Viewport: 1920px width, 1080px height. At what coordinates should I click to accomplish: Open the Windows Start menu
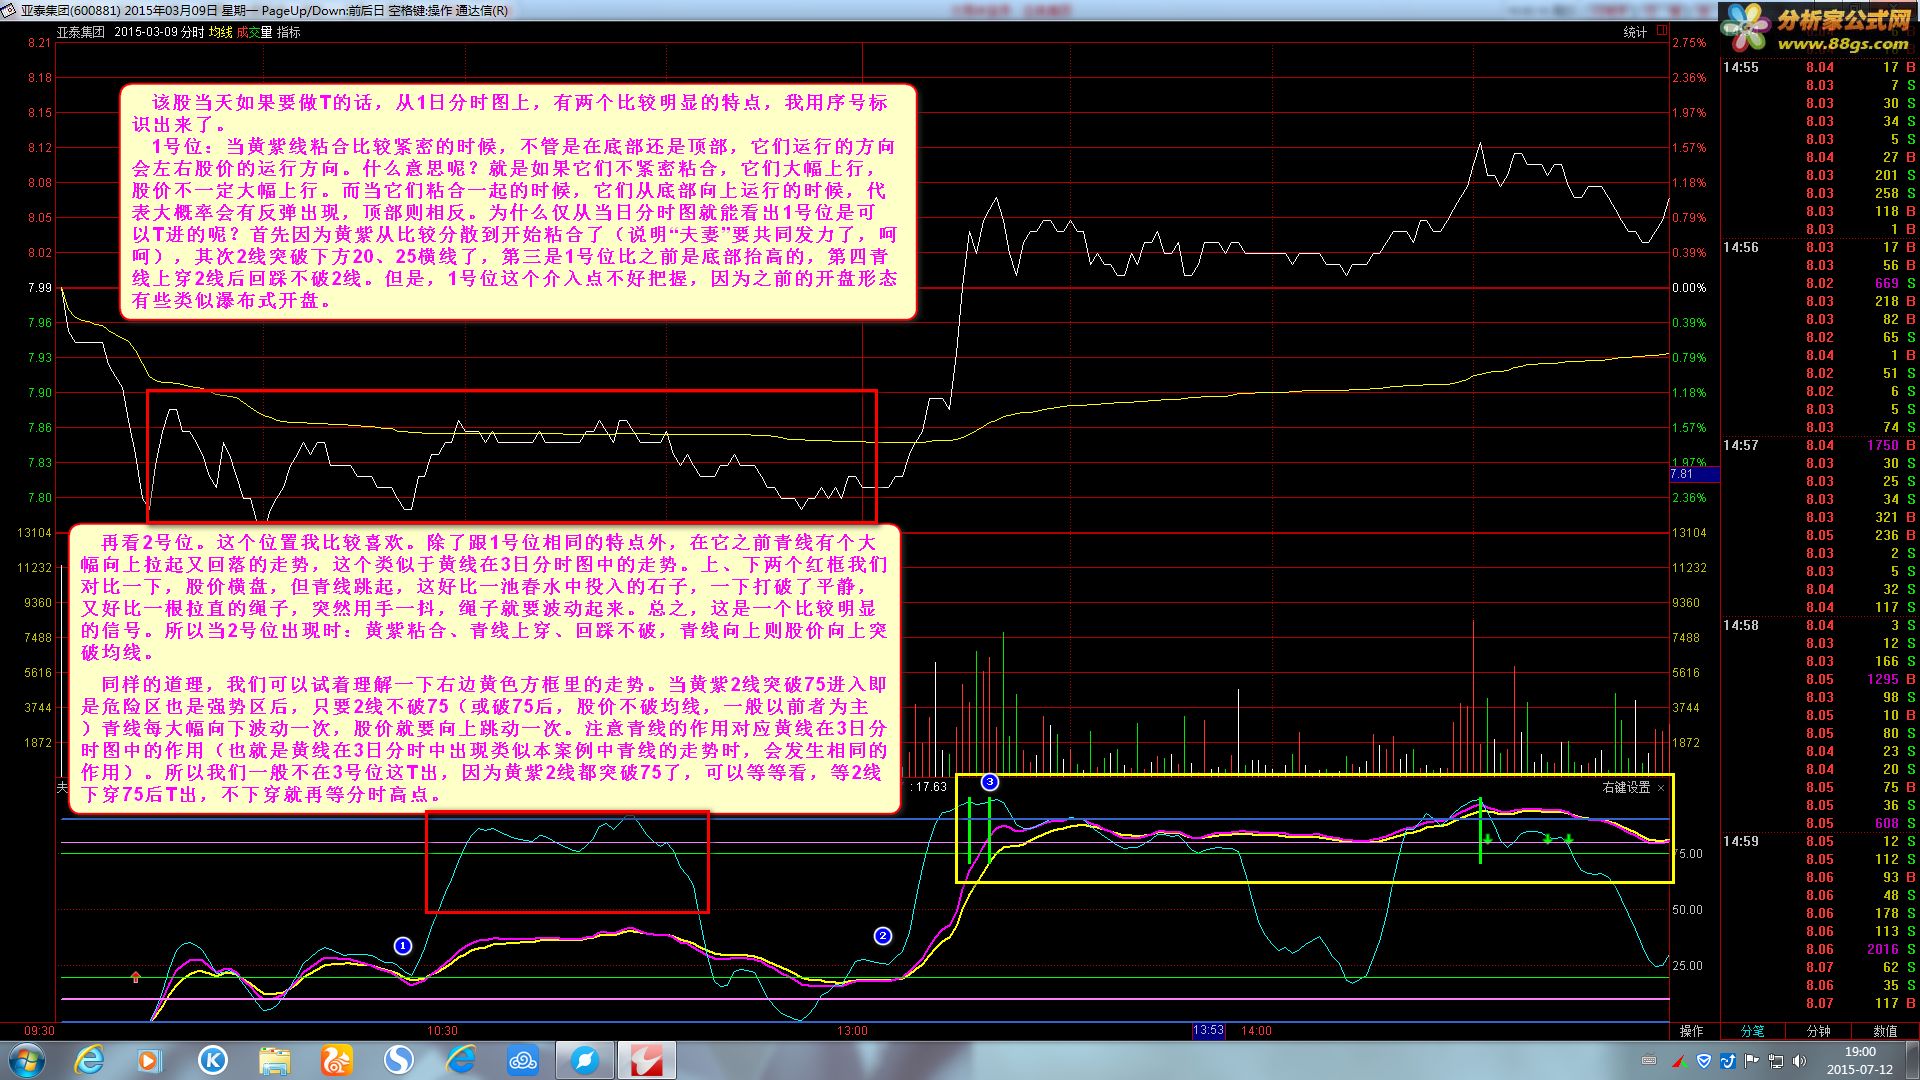[x=27, y=1060]
